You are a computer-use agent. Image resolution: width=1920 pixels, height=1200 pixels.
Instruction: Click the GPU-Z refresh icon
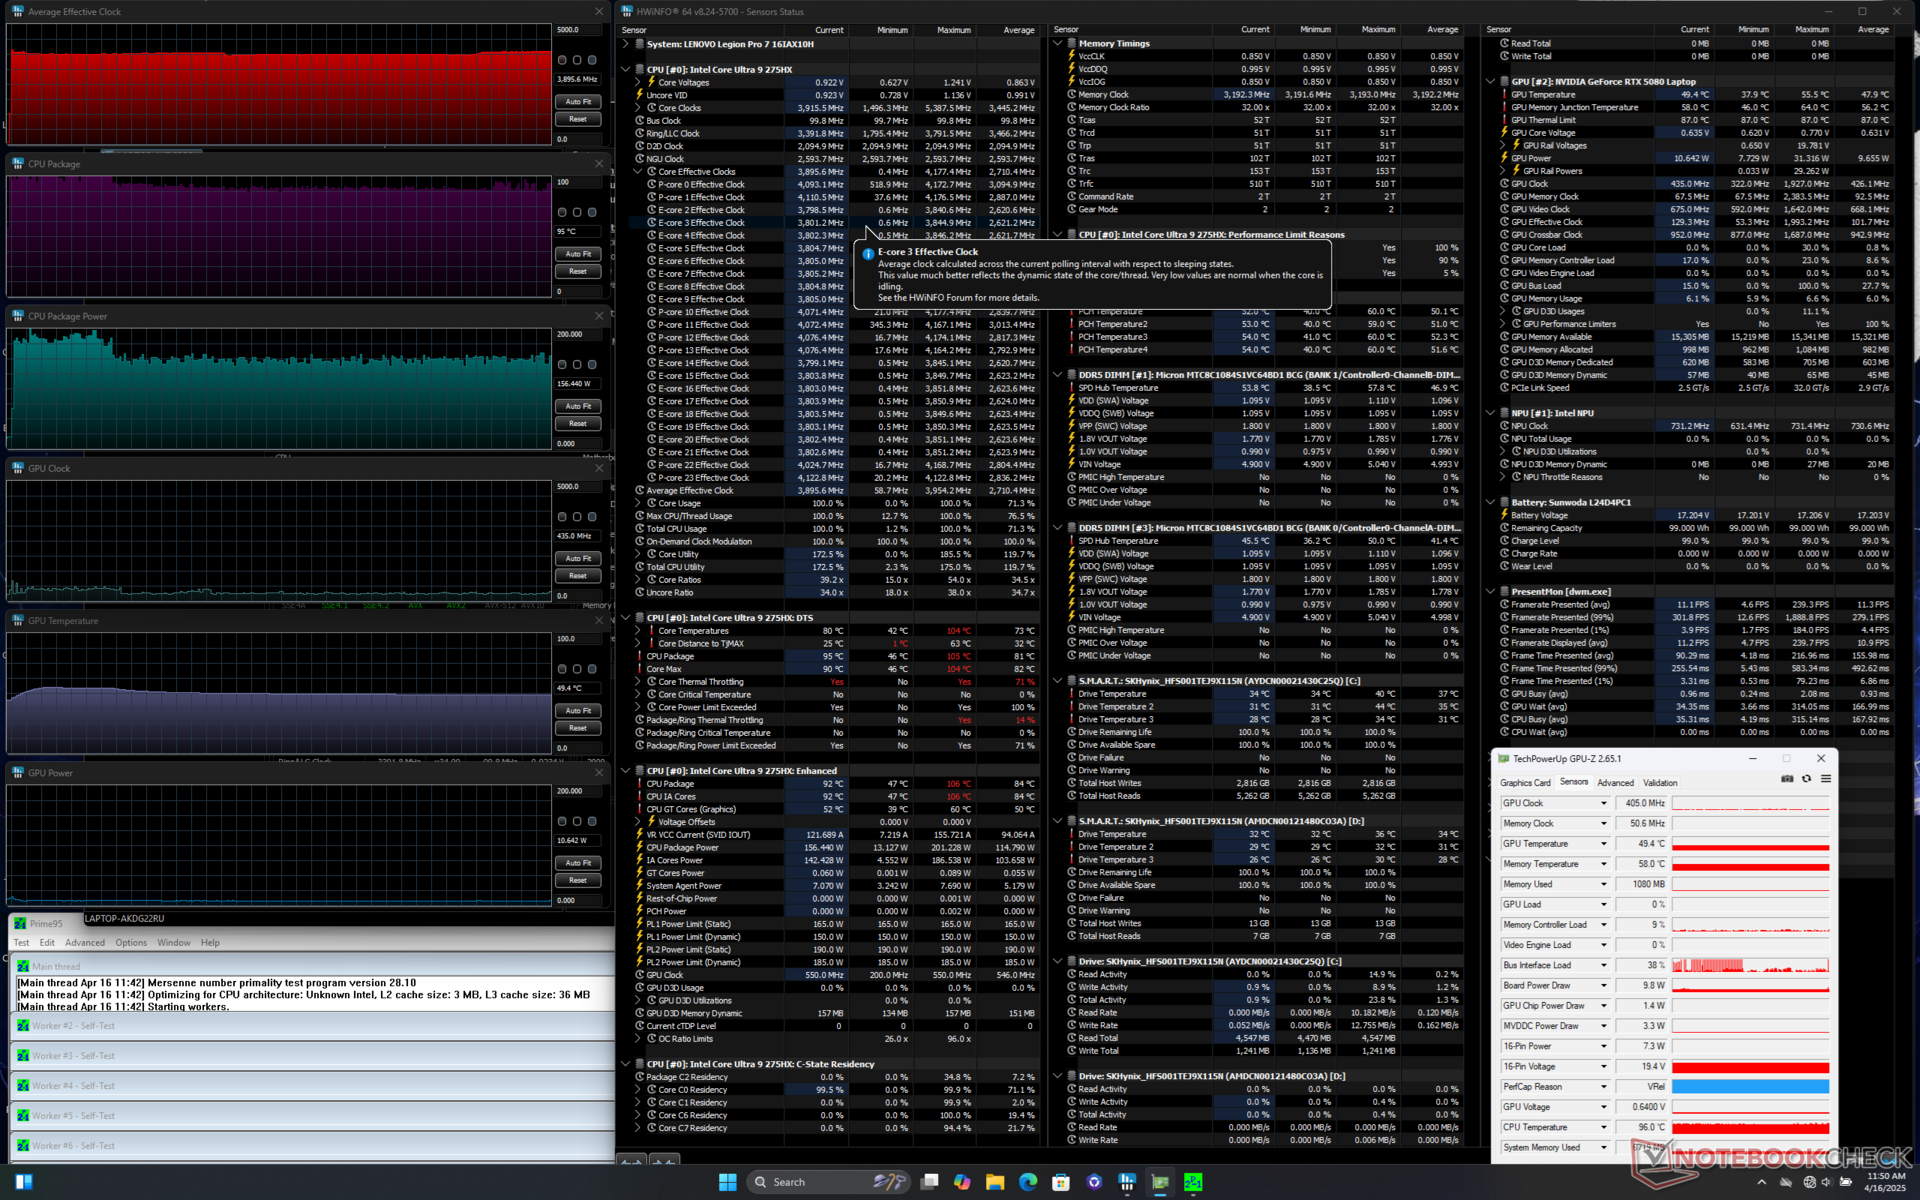pos(1806,779)
